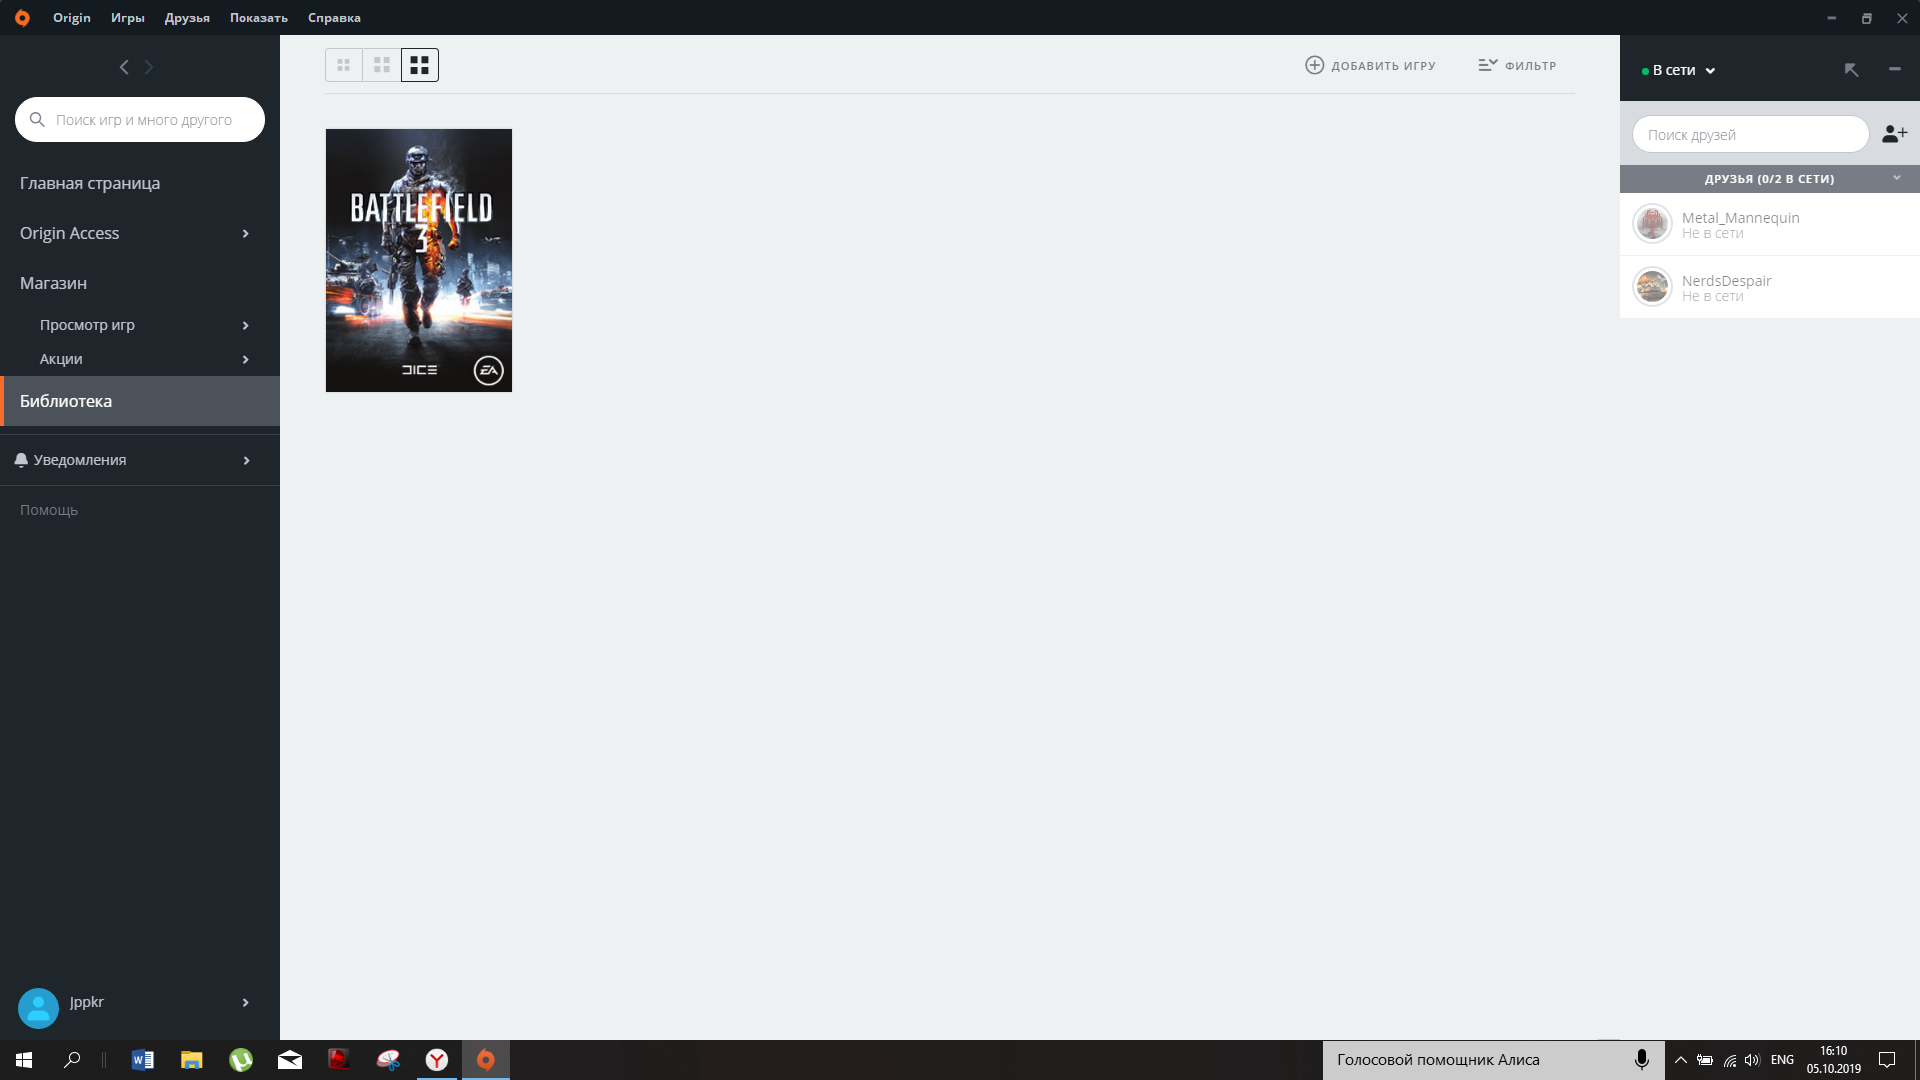Show hidden system tray icons
This screenshot has width=1920, height=1080.
[1680, 1060]
